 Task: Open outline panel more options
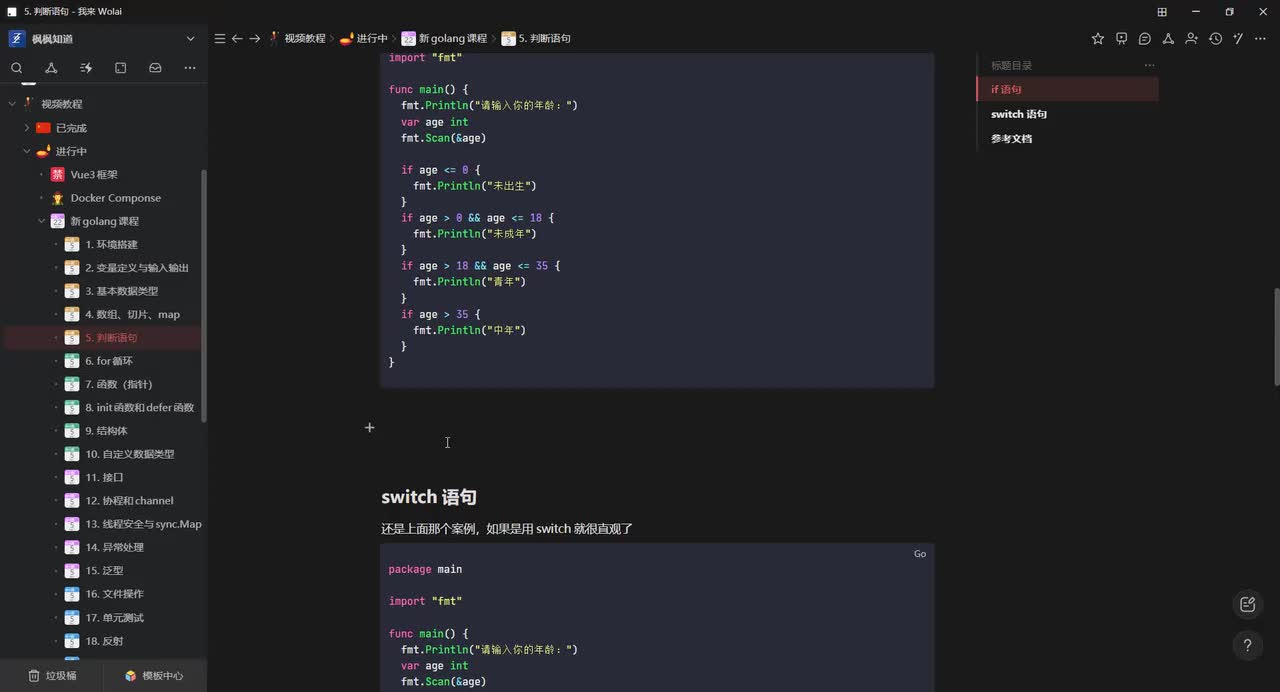(1149, 65)
